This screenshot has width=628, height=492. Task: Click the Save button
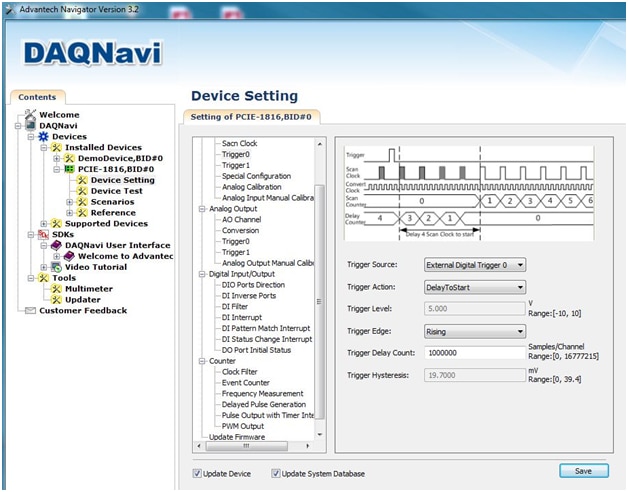click(584, 471)
